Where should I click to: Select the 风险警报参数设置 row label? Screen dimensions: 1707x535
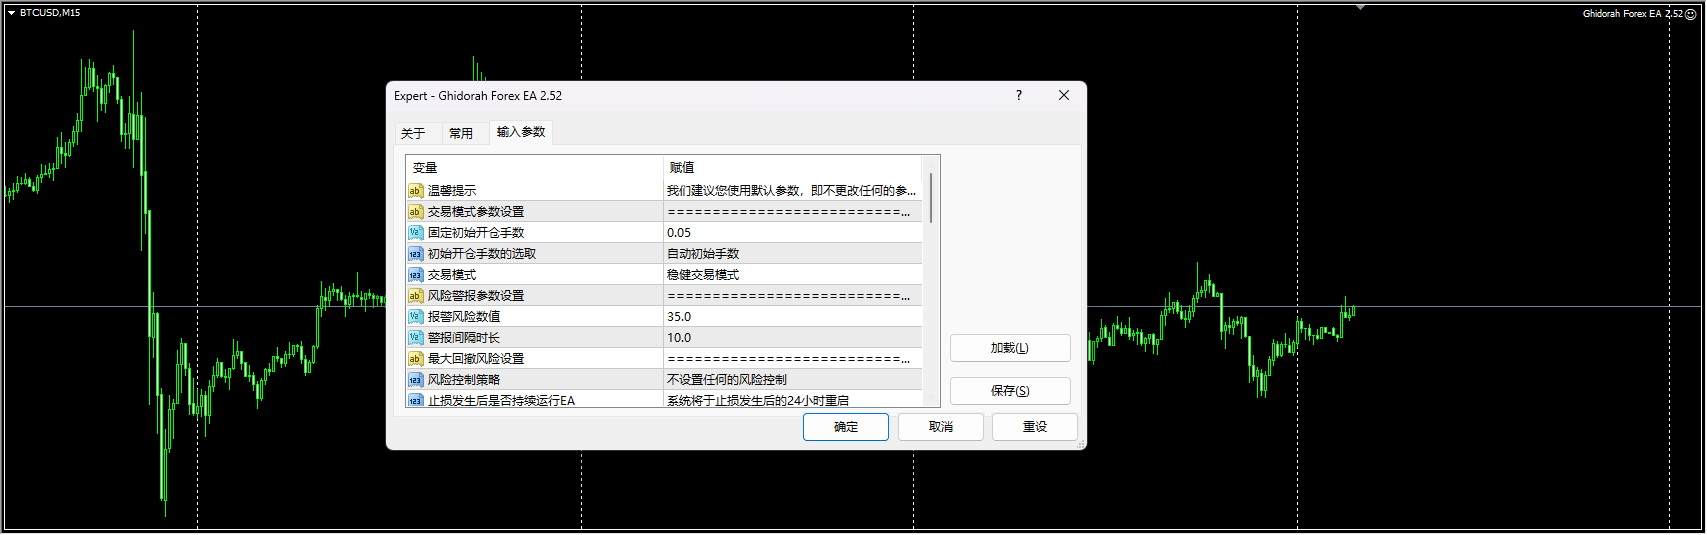(x=476, y=296)
